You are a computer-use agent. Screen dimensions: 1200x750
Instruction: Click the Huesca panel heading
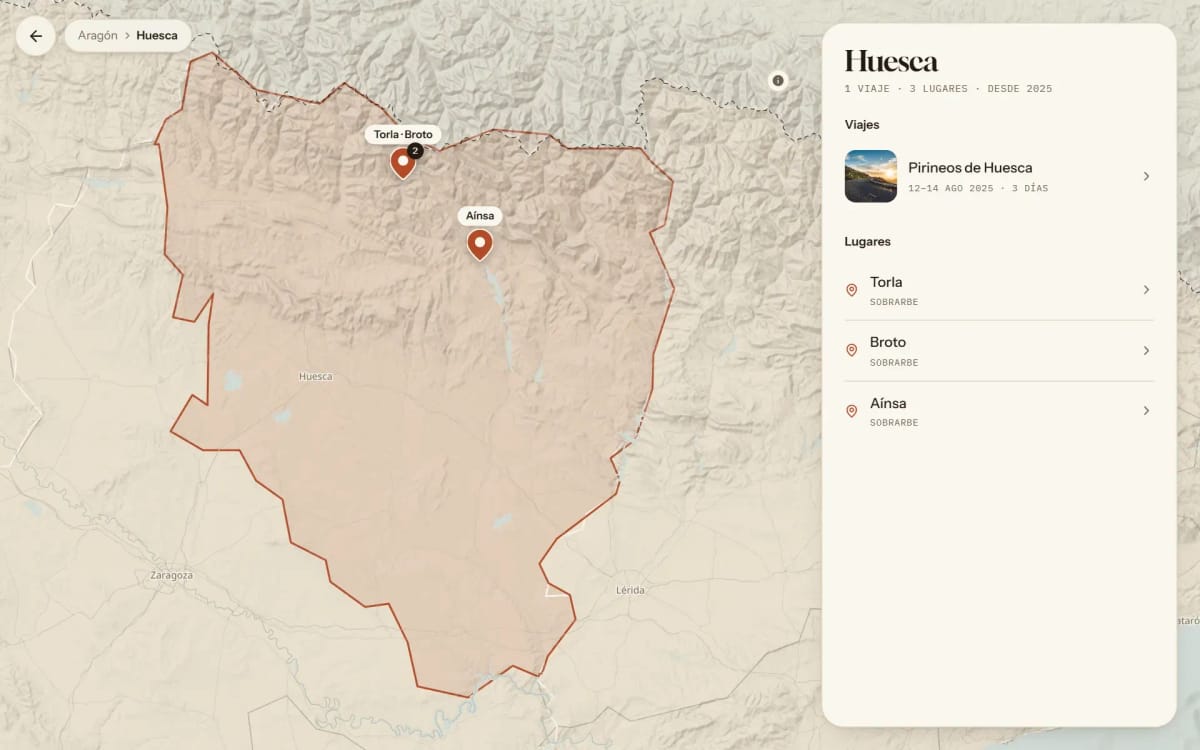coord(891,62)
